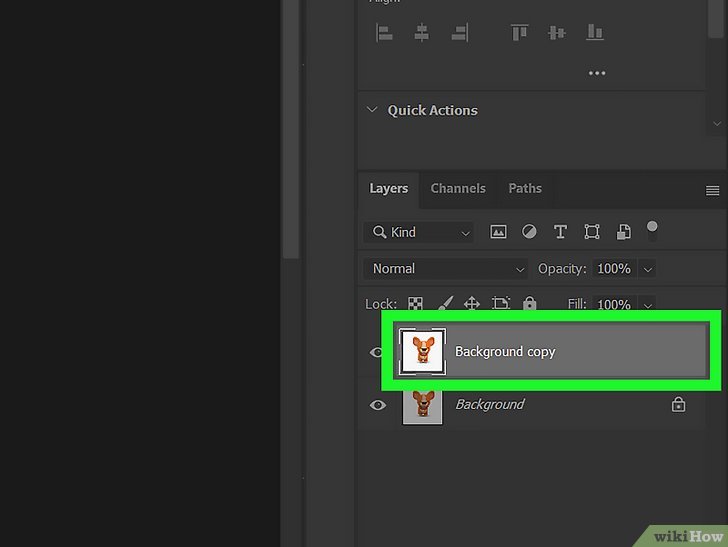Align bottom edges icon
The width and height of the screenshot is (728, 547).
click(x=595, y=33)
